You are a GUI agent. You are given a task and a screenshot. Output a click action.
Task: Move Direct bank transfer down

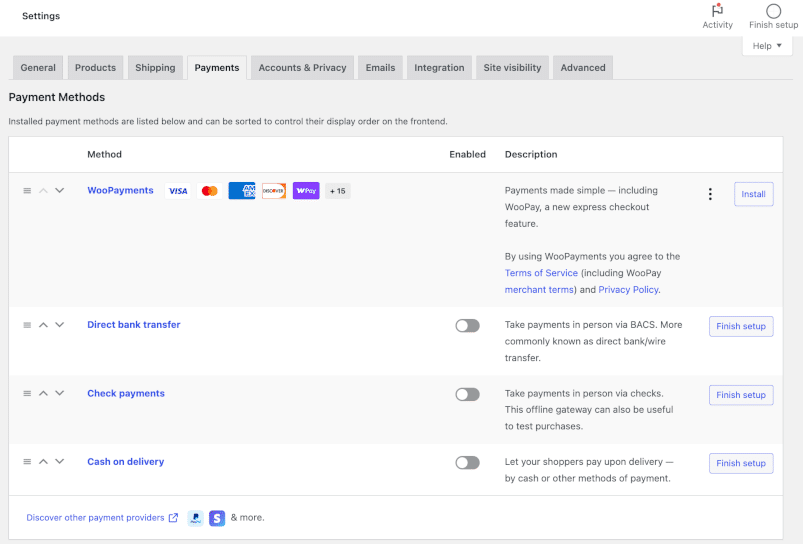(x=59, y=325)
